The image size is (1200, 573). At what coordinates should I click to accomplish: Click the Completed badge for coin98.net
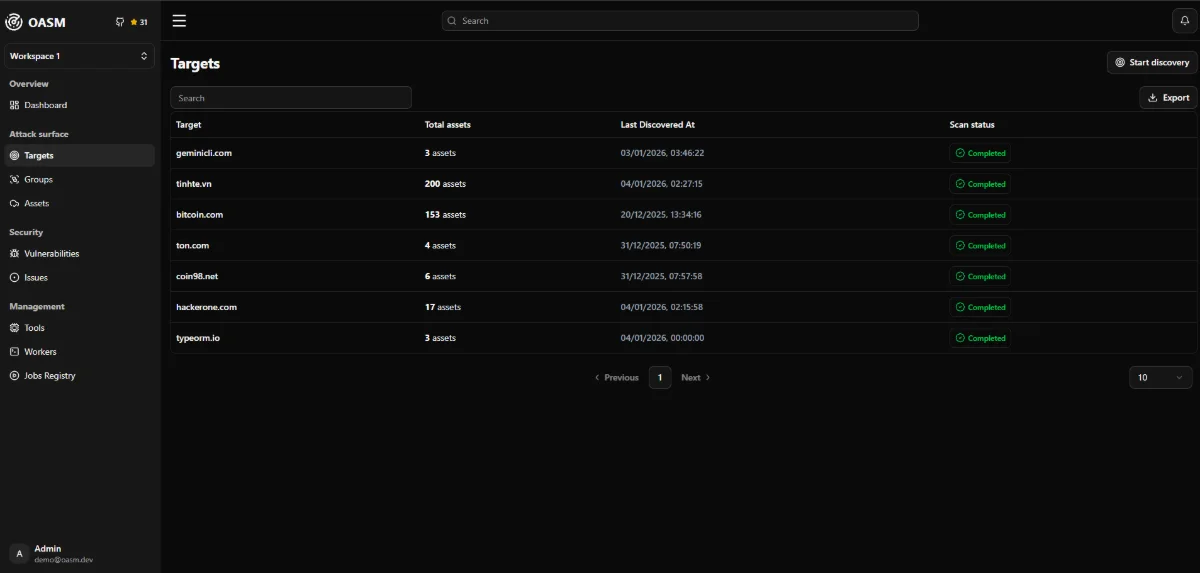(980, 276)
